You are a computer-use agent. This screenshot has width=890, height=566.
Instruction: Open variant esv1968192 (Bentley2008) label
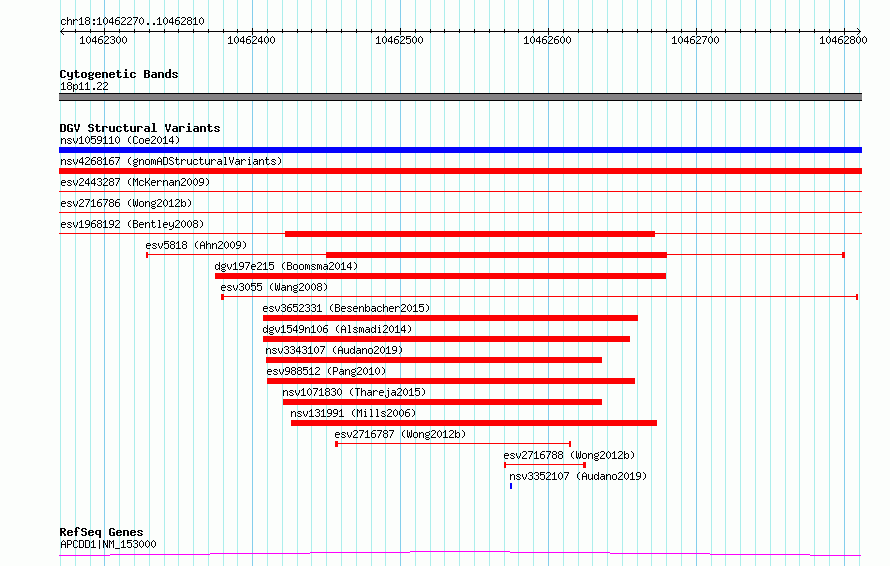[x=132, y=224]
